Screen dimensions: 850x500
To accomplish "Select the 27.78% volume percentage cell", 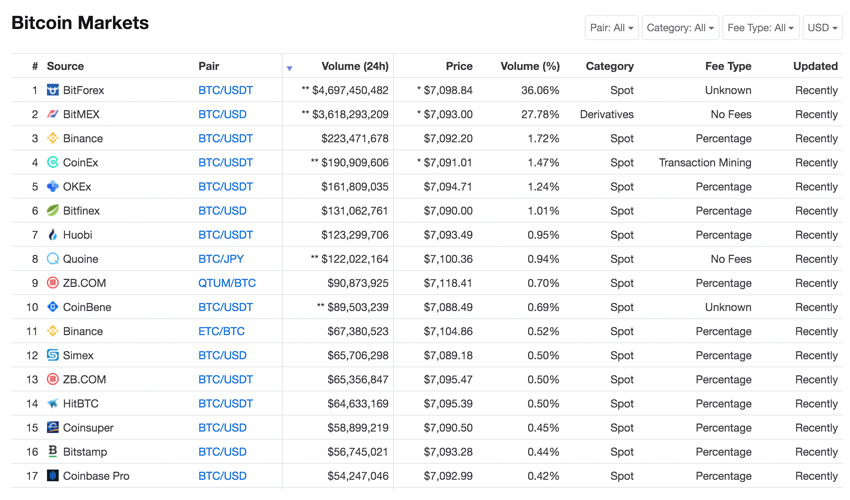I will 540,114.
